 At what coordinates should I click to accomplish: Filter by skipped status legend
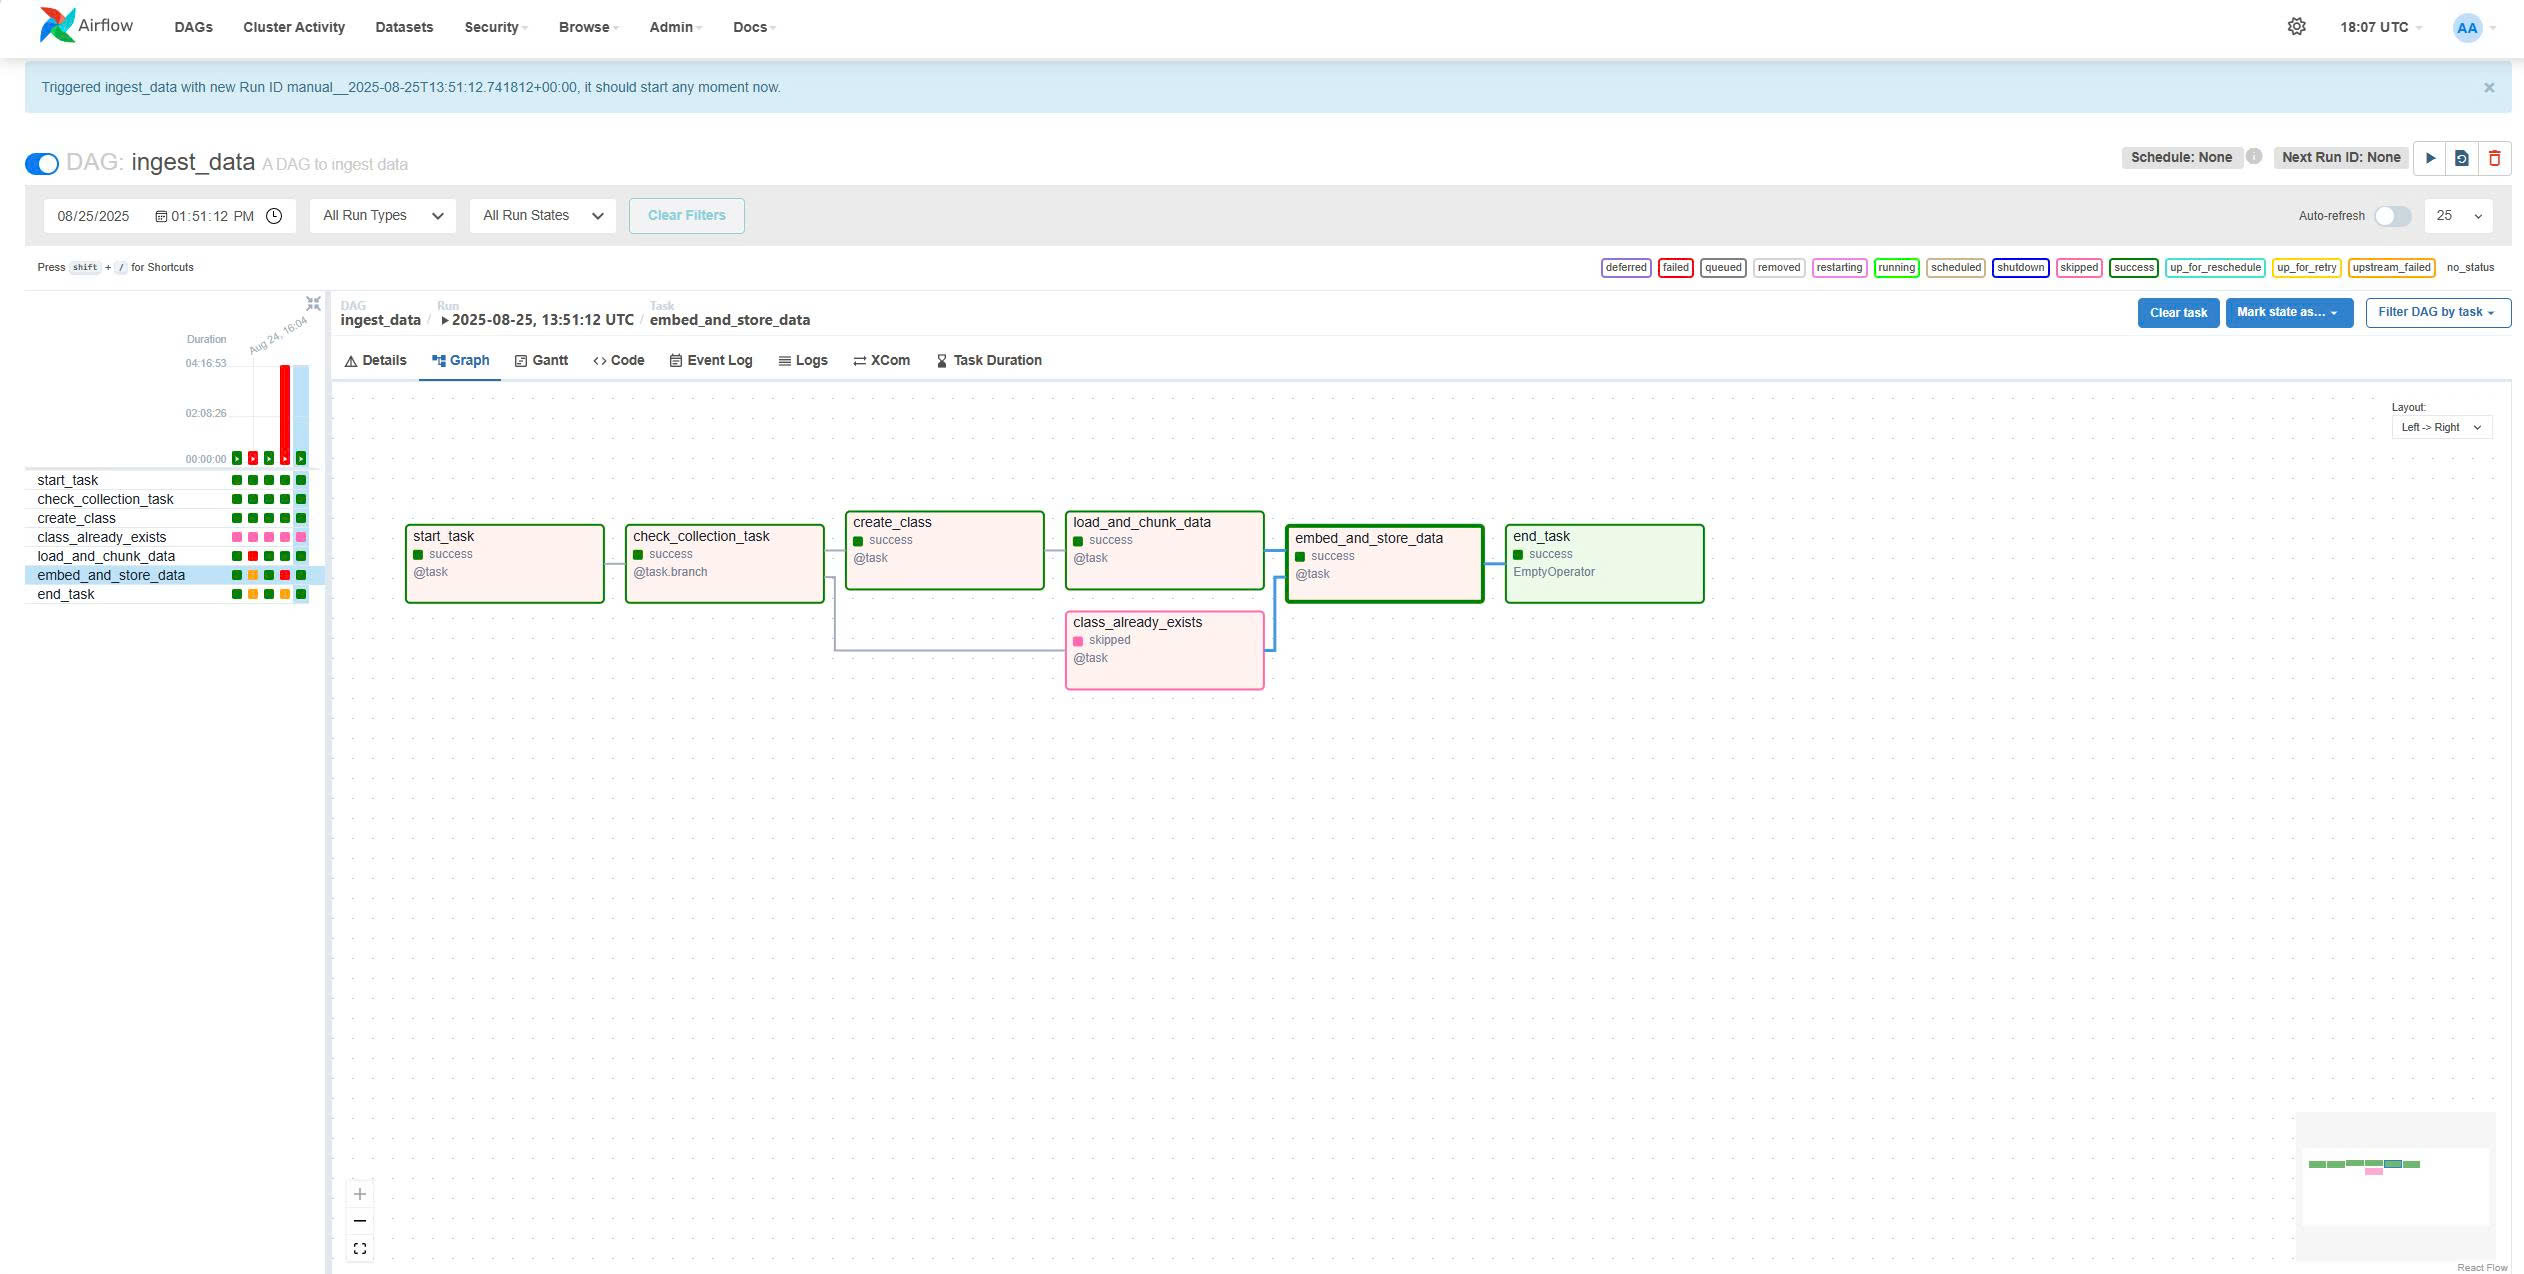pyautogui.click(x=2078, y=268)
